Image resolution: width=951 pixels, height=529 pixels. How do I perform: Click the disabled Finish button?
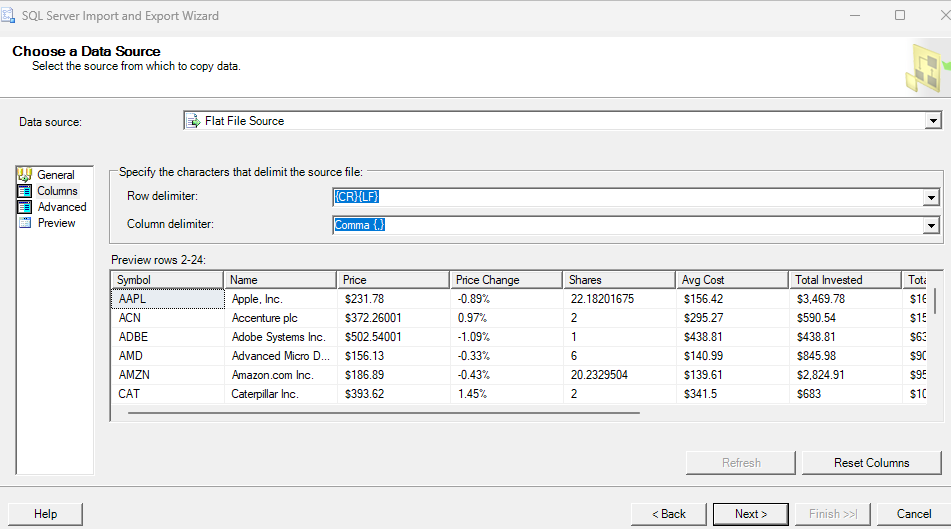tap(833, 514)
